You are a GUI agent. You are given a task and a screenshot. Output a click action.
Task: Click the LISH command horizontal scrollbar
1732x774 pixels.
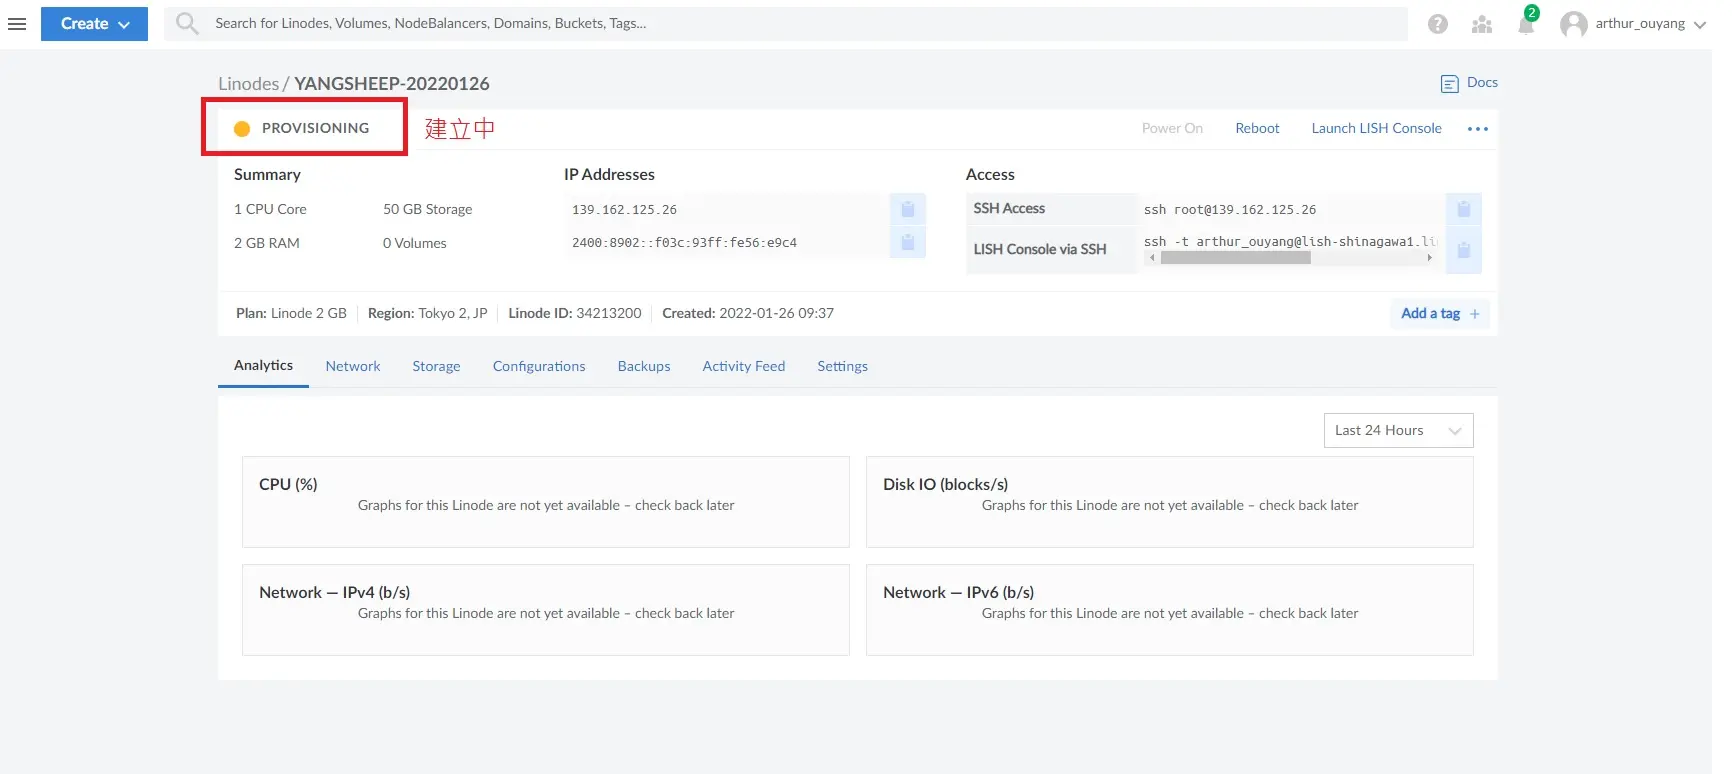coord(1235,258)
